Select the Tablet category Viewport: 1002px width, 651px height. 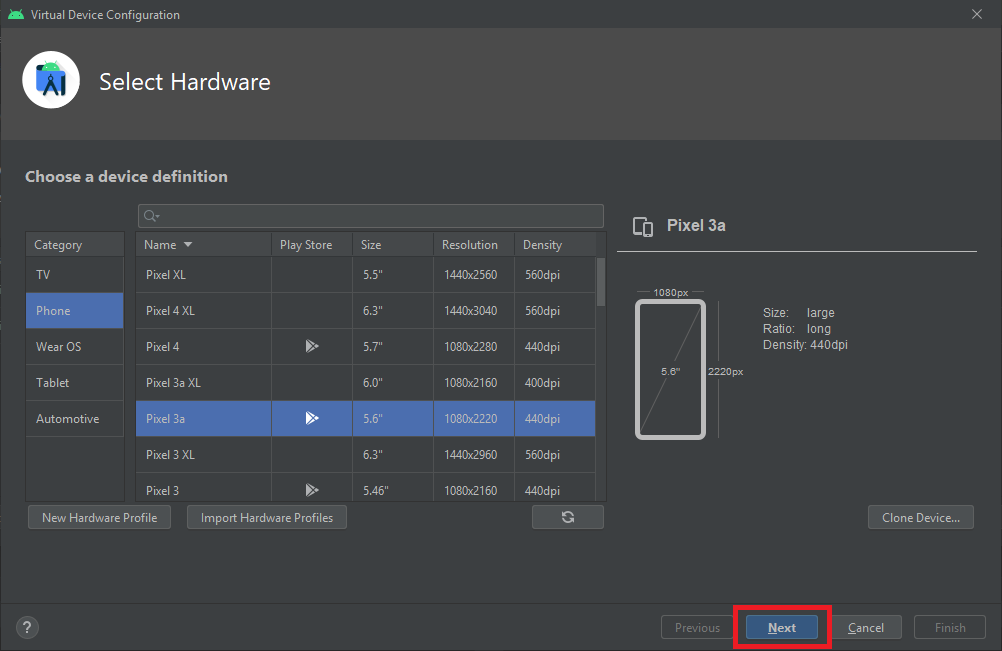pyautogui.click(x=75, y=383)
